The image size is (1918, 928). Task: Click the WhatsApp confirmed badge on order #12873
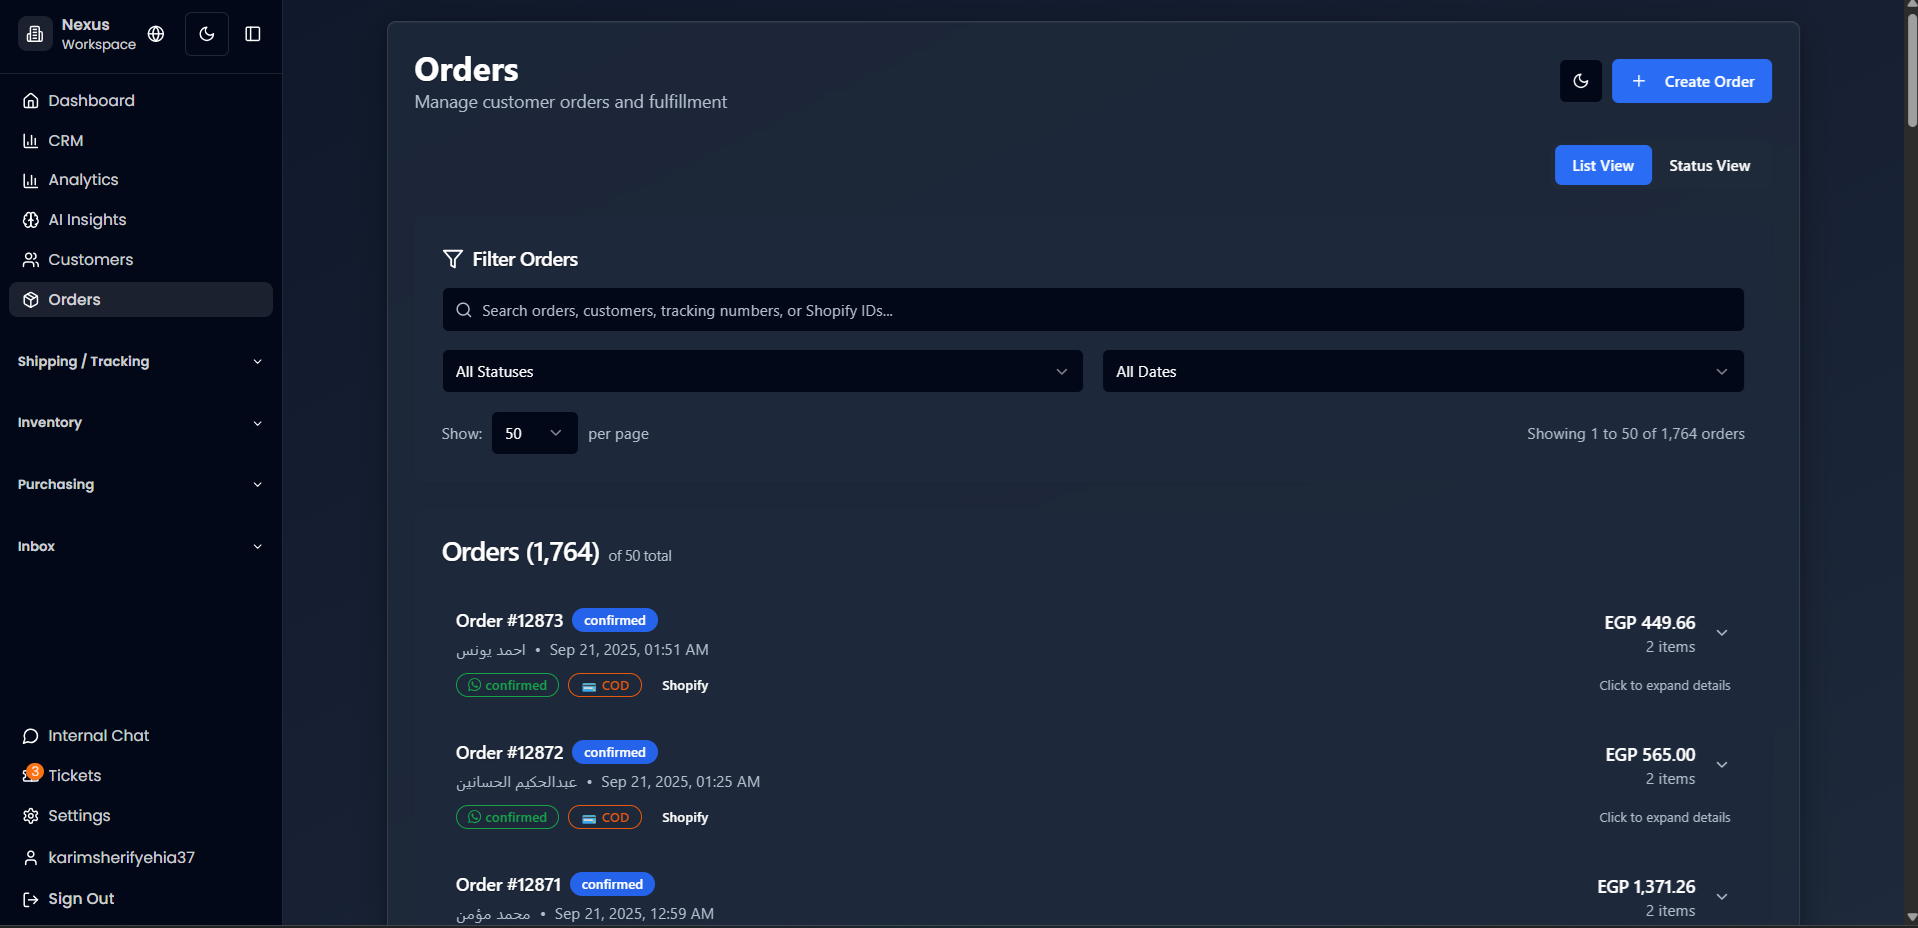click(x=506, y=685)
